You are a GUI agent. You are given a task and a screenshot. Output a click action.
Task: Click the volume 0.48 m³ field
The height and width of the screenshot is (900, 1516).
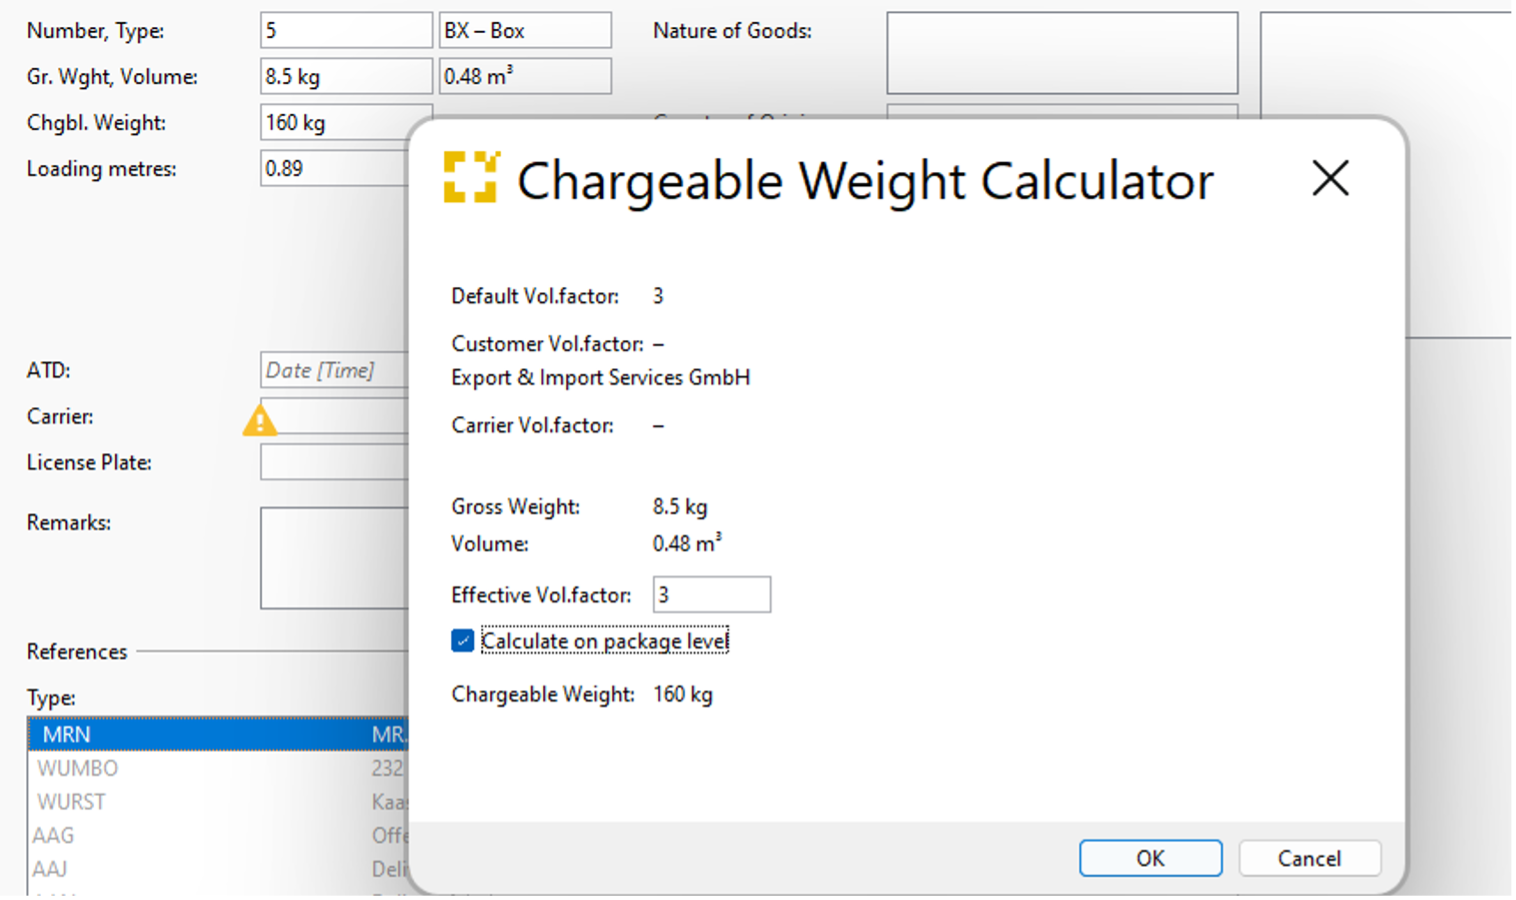click(x=525, y=77)
